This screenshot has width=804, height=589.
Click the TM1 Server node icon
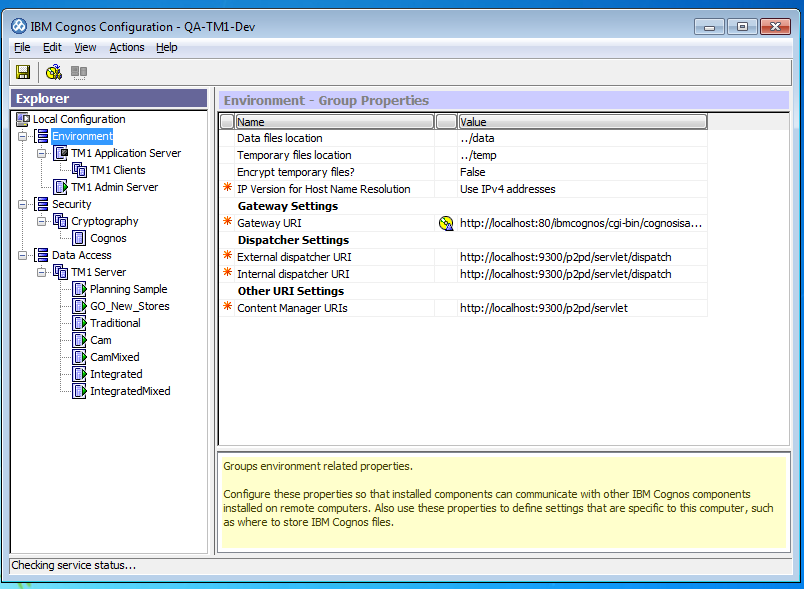(x=61, y=272)
